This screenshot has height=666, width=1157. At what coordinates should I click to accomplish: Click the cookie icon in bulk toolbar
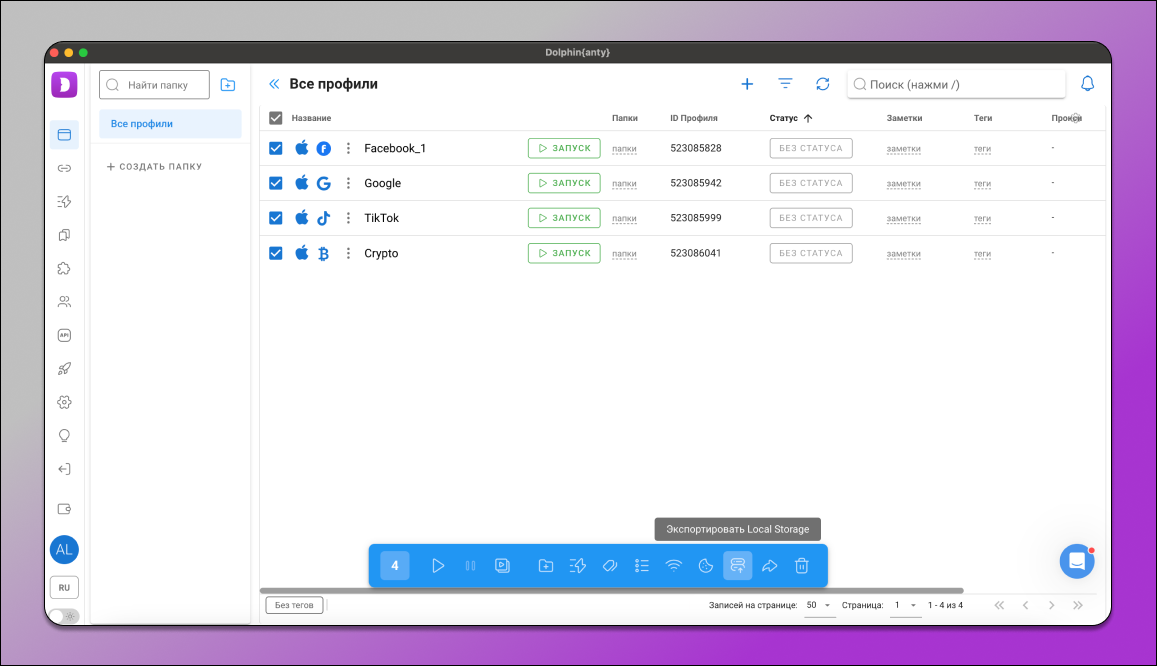pyautogui.click(x=706, y=566)
